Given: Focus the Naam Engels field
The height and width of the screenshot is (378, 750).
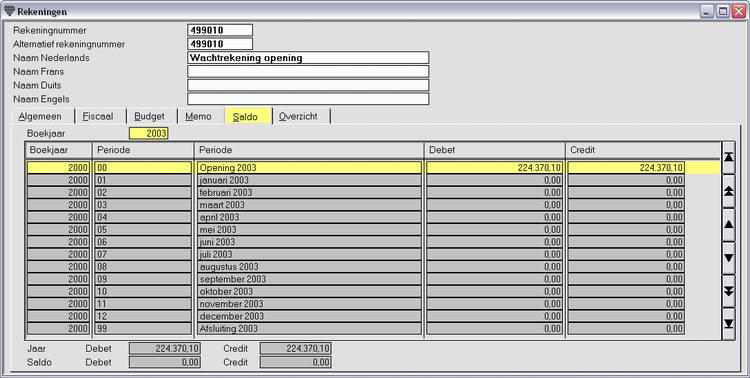Looking at the screenshot, I should coord(308,99).
